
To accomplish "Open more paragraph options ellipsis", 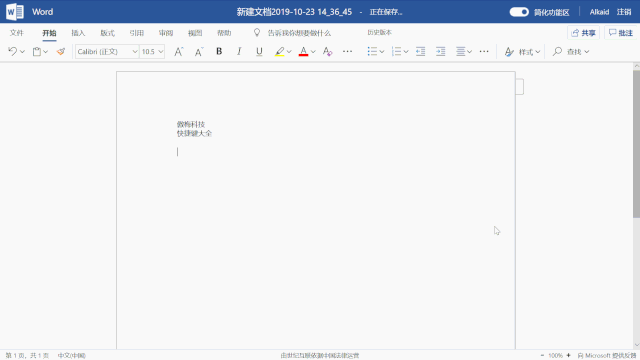I will [x=484, y=51].
